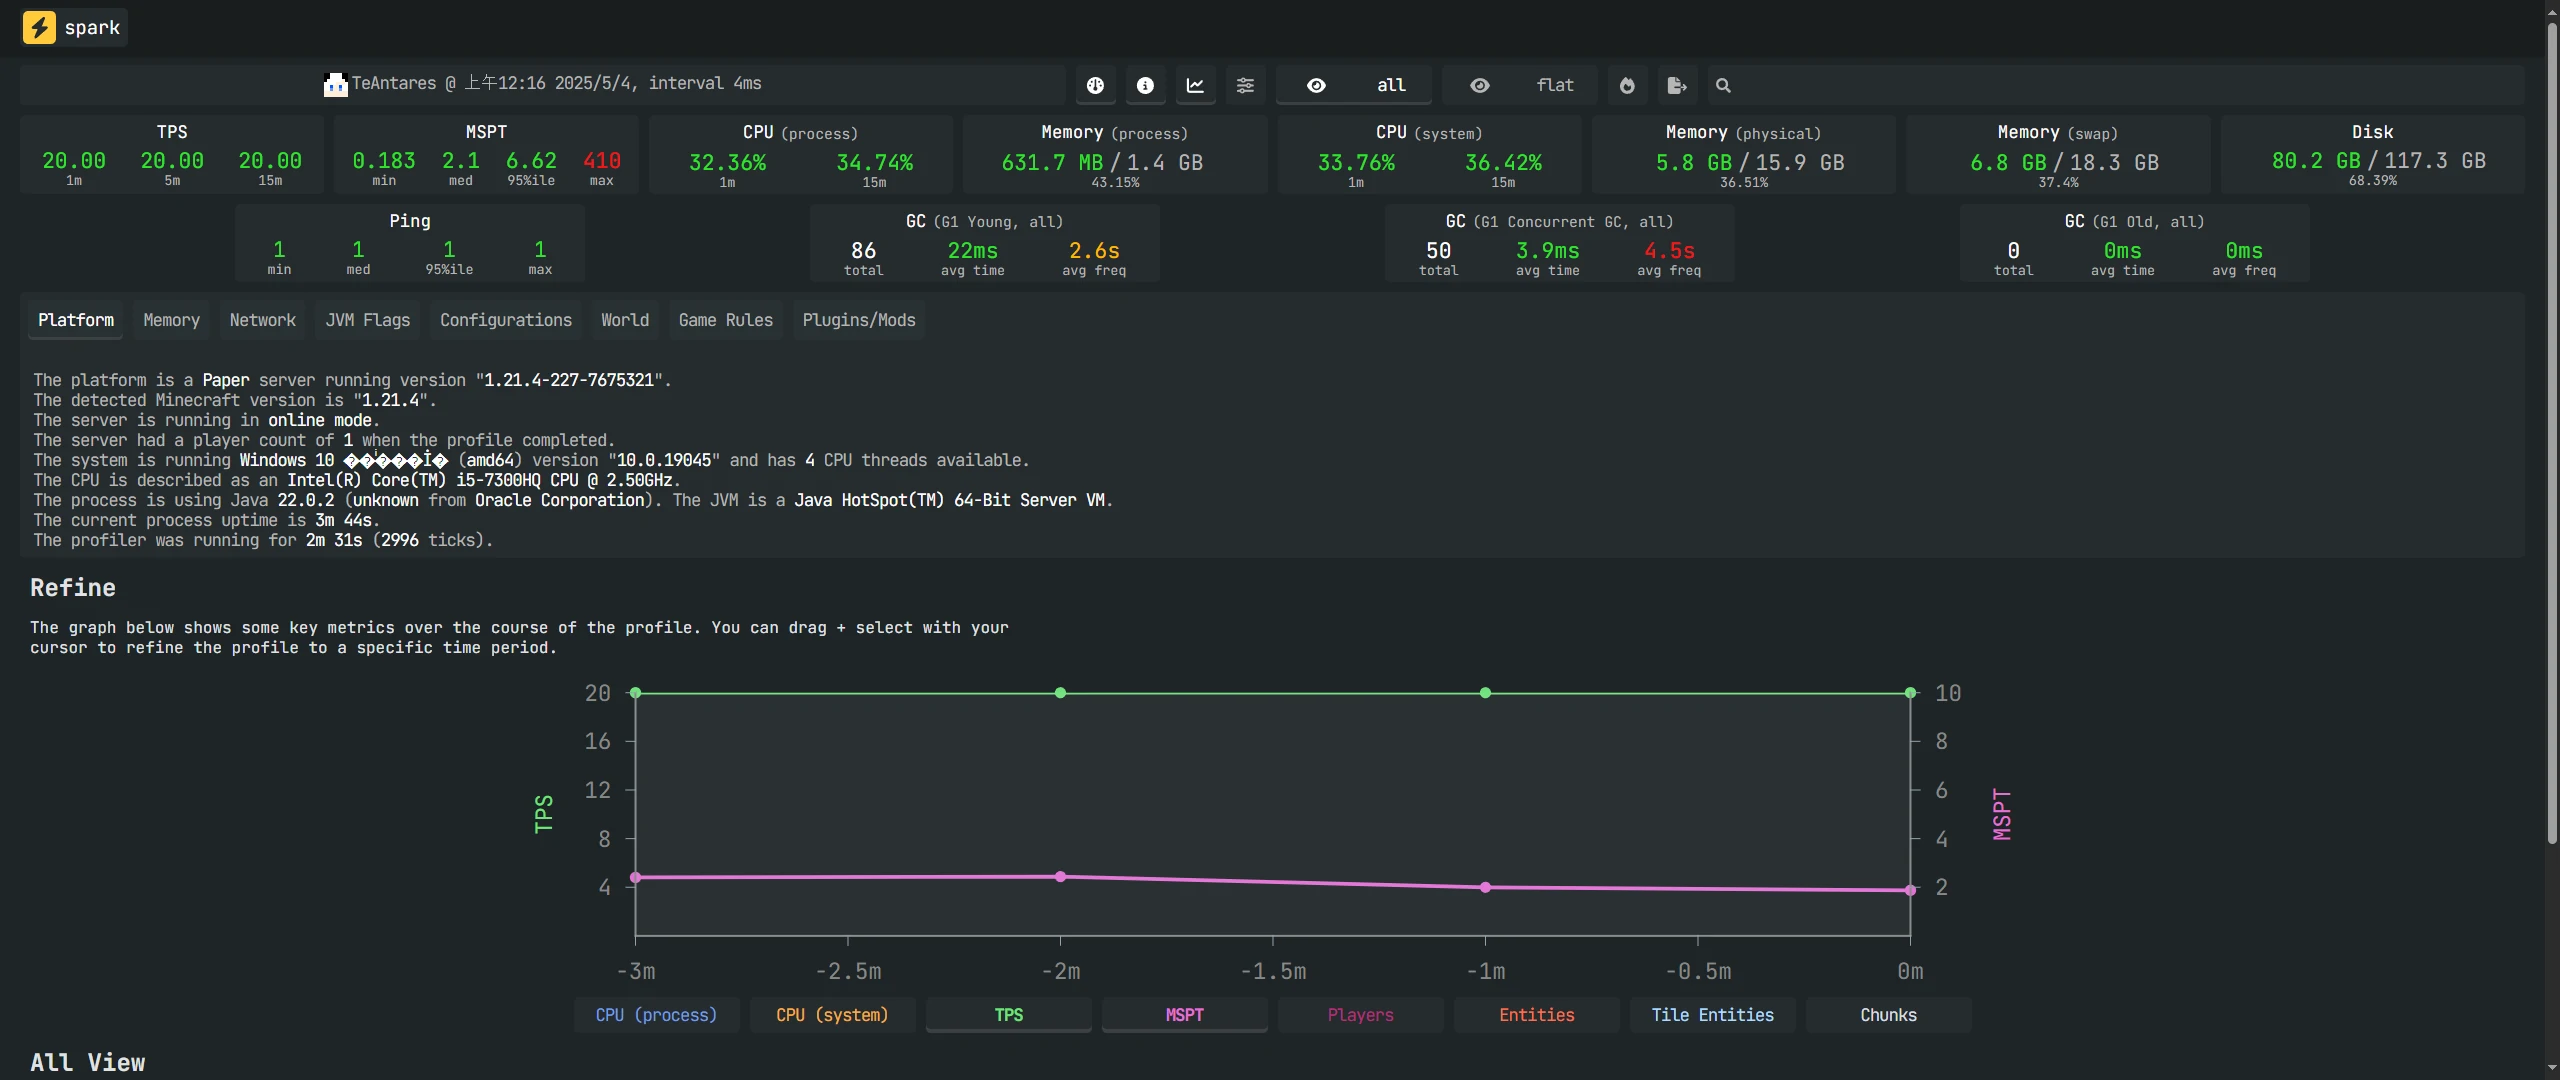Click the spark lightning logo

point(39,27)
